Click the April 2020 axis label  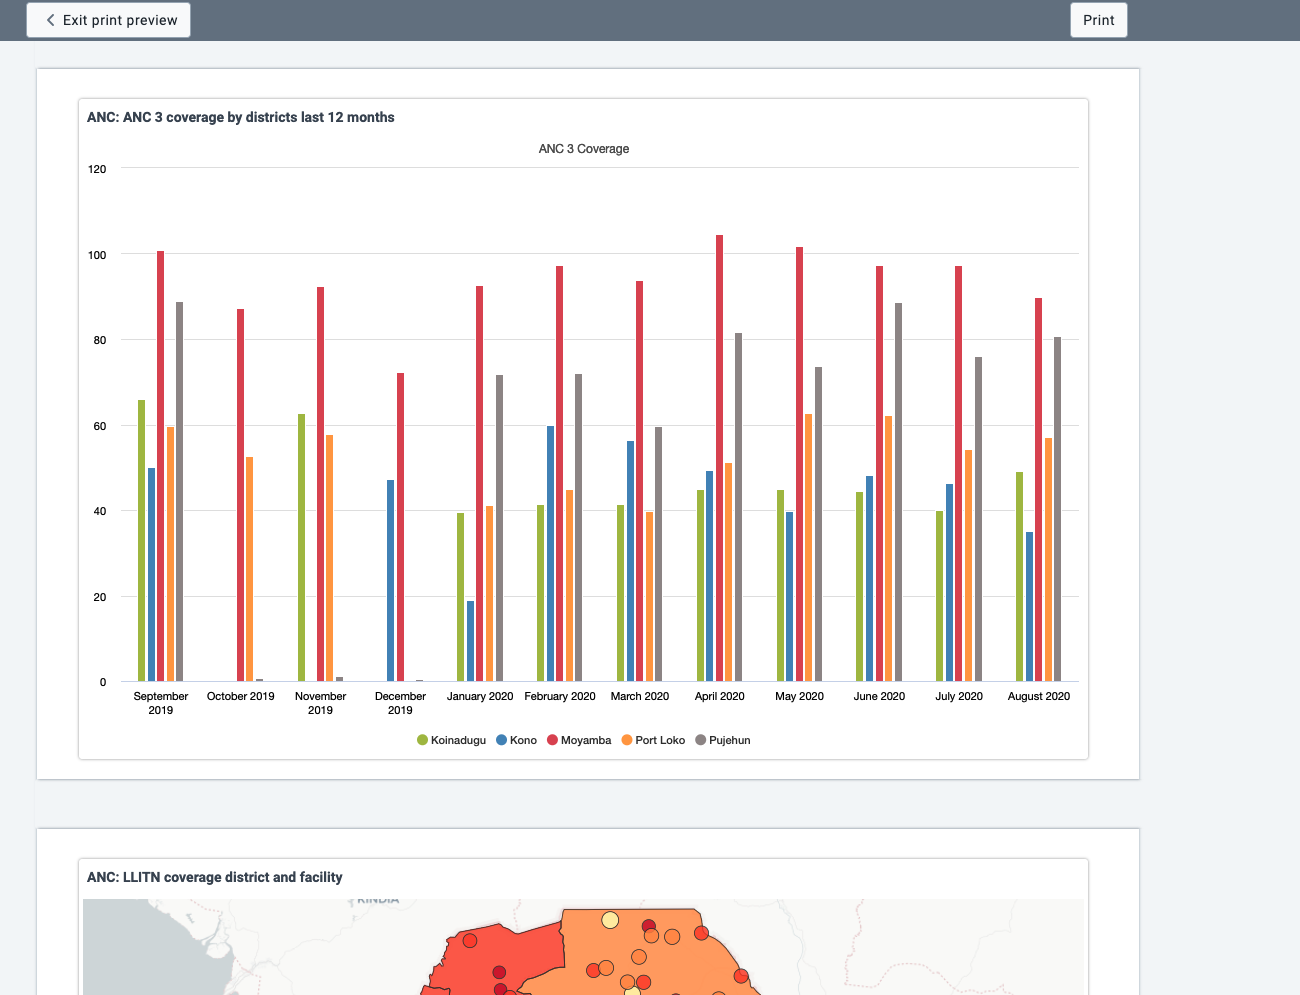click(x=720, y=696)
